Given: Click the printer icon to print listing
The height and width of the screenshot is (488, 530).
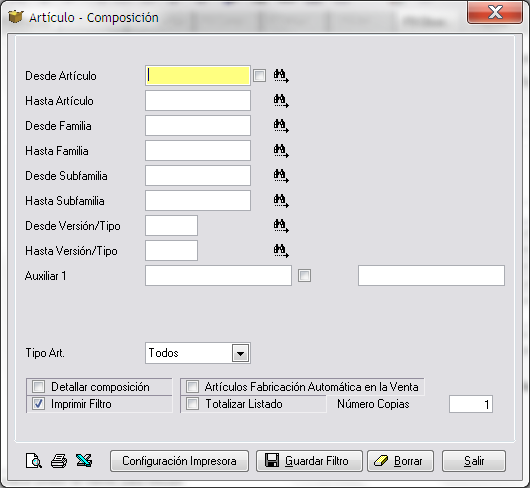Looking at the screenshot, I should [59, 461].
